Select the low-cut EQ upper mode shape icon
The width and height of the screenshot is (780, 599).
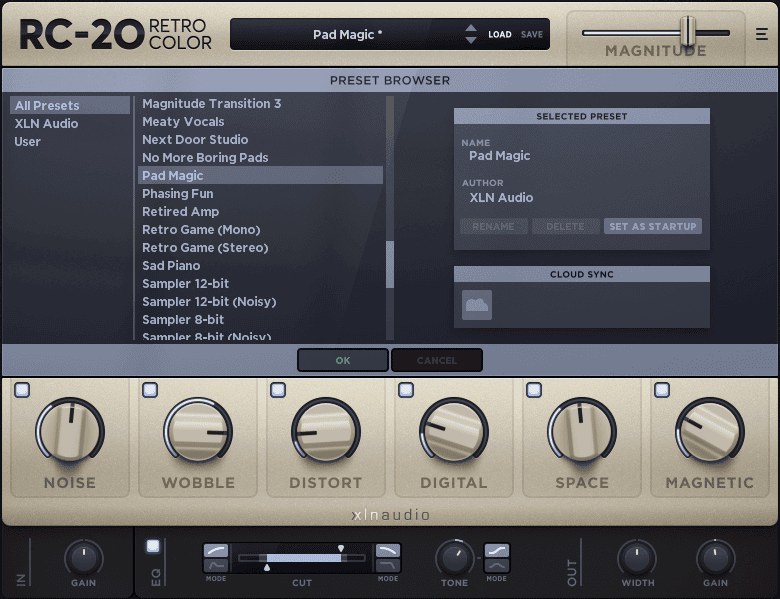(x=216, y=550)
